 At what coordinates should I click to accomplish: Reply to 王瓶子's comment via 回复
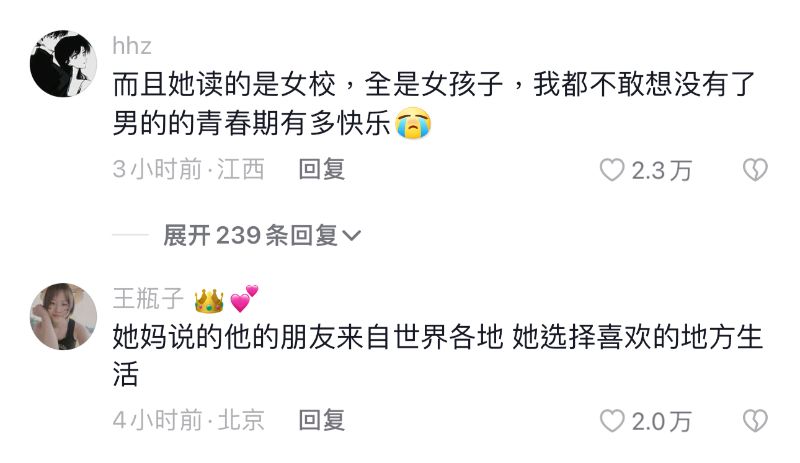pyautogui.click(x=322, y=421)
